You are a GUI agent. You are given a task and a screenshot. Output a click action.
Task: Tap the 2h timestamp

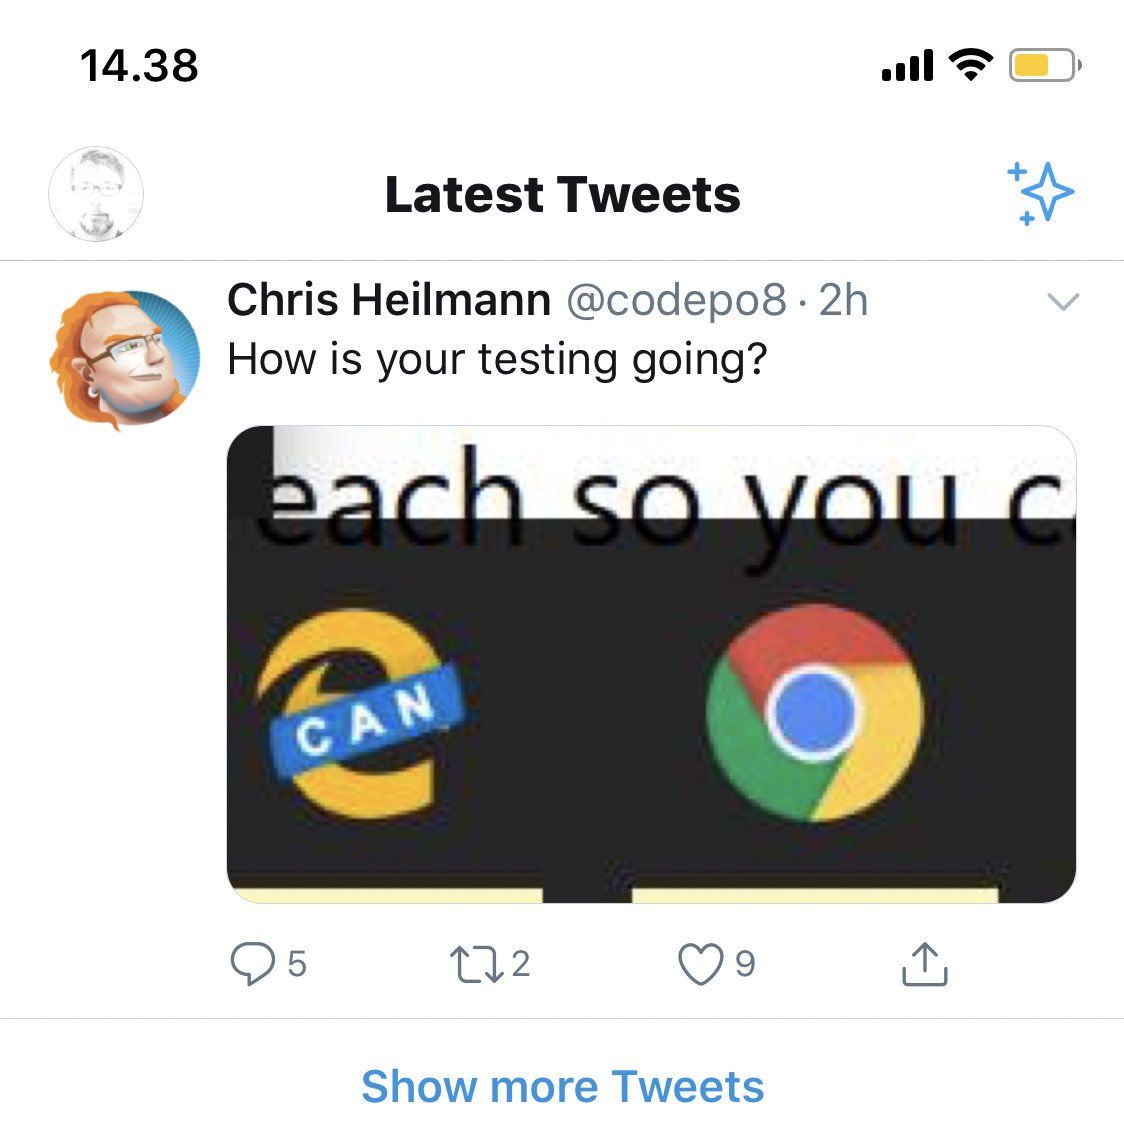tap(843, 300)
